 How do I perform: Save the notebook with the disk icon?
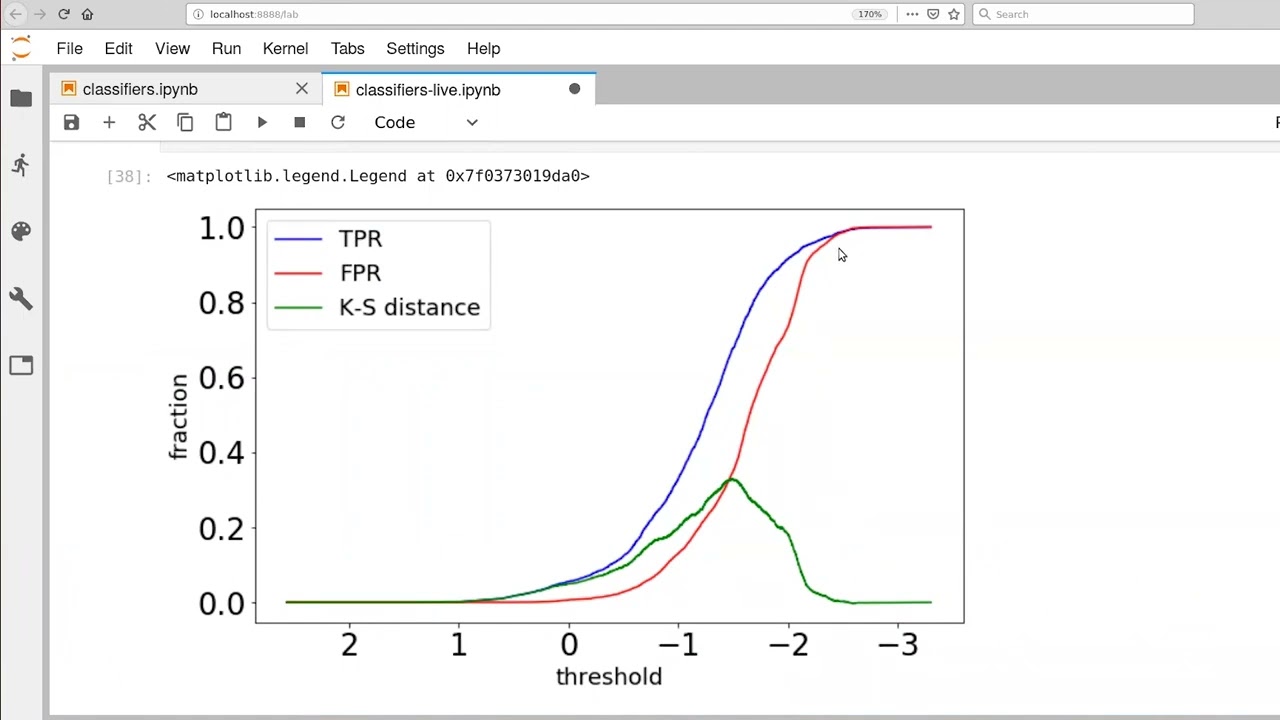tap(71, 122)
